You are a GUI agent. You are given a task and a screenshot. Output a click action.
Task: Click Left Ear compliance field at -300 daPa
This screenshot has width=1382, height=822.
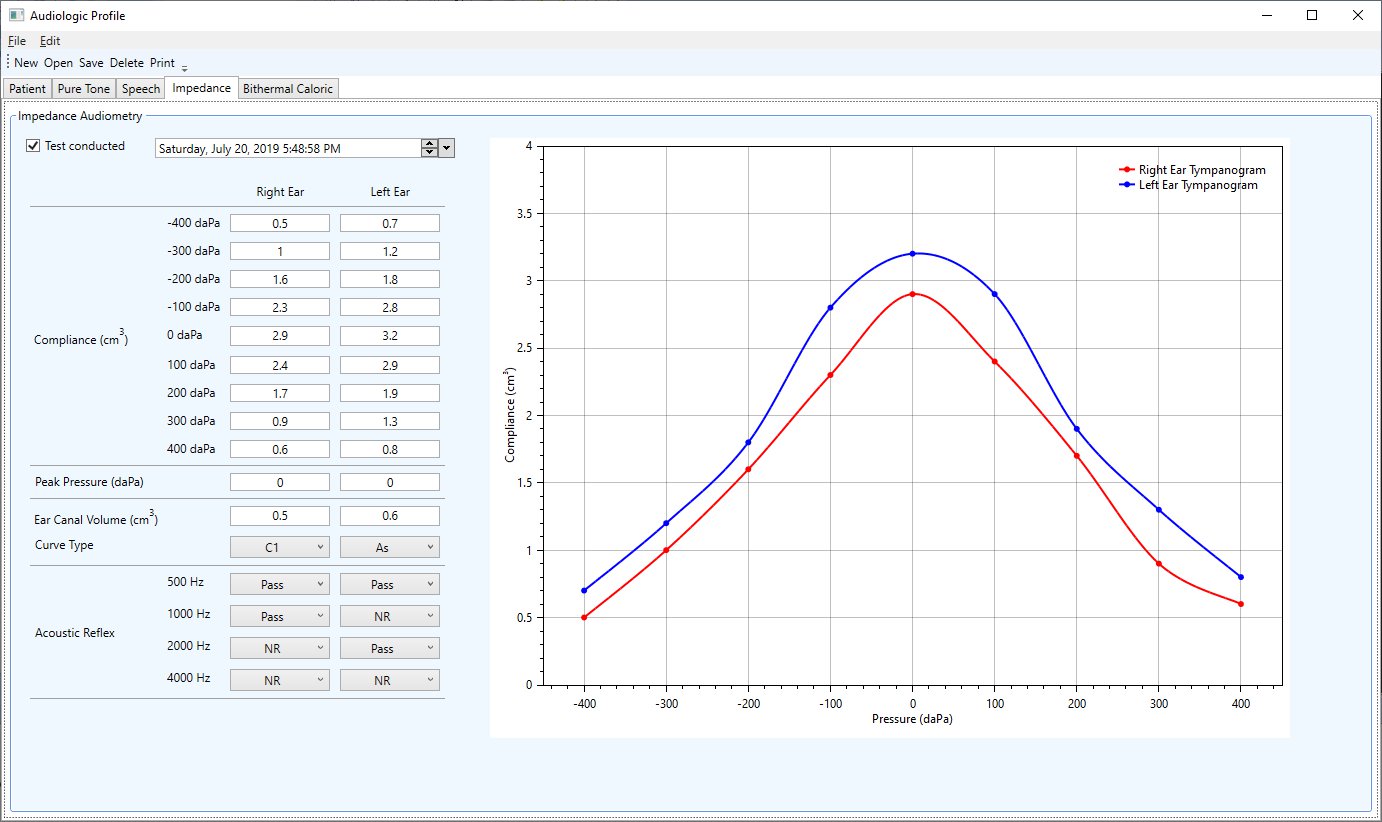390,251
